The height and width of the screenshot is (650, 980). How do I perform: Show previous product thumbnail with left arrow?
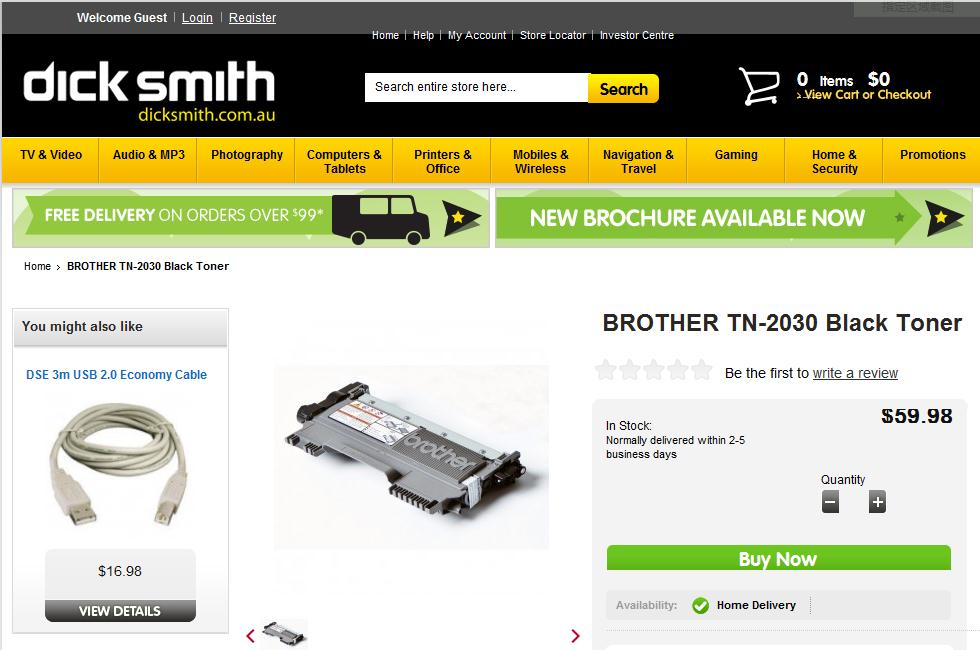[x=251, y=636]
